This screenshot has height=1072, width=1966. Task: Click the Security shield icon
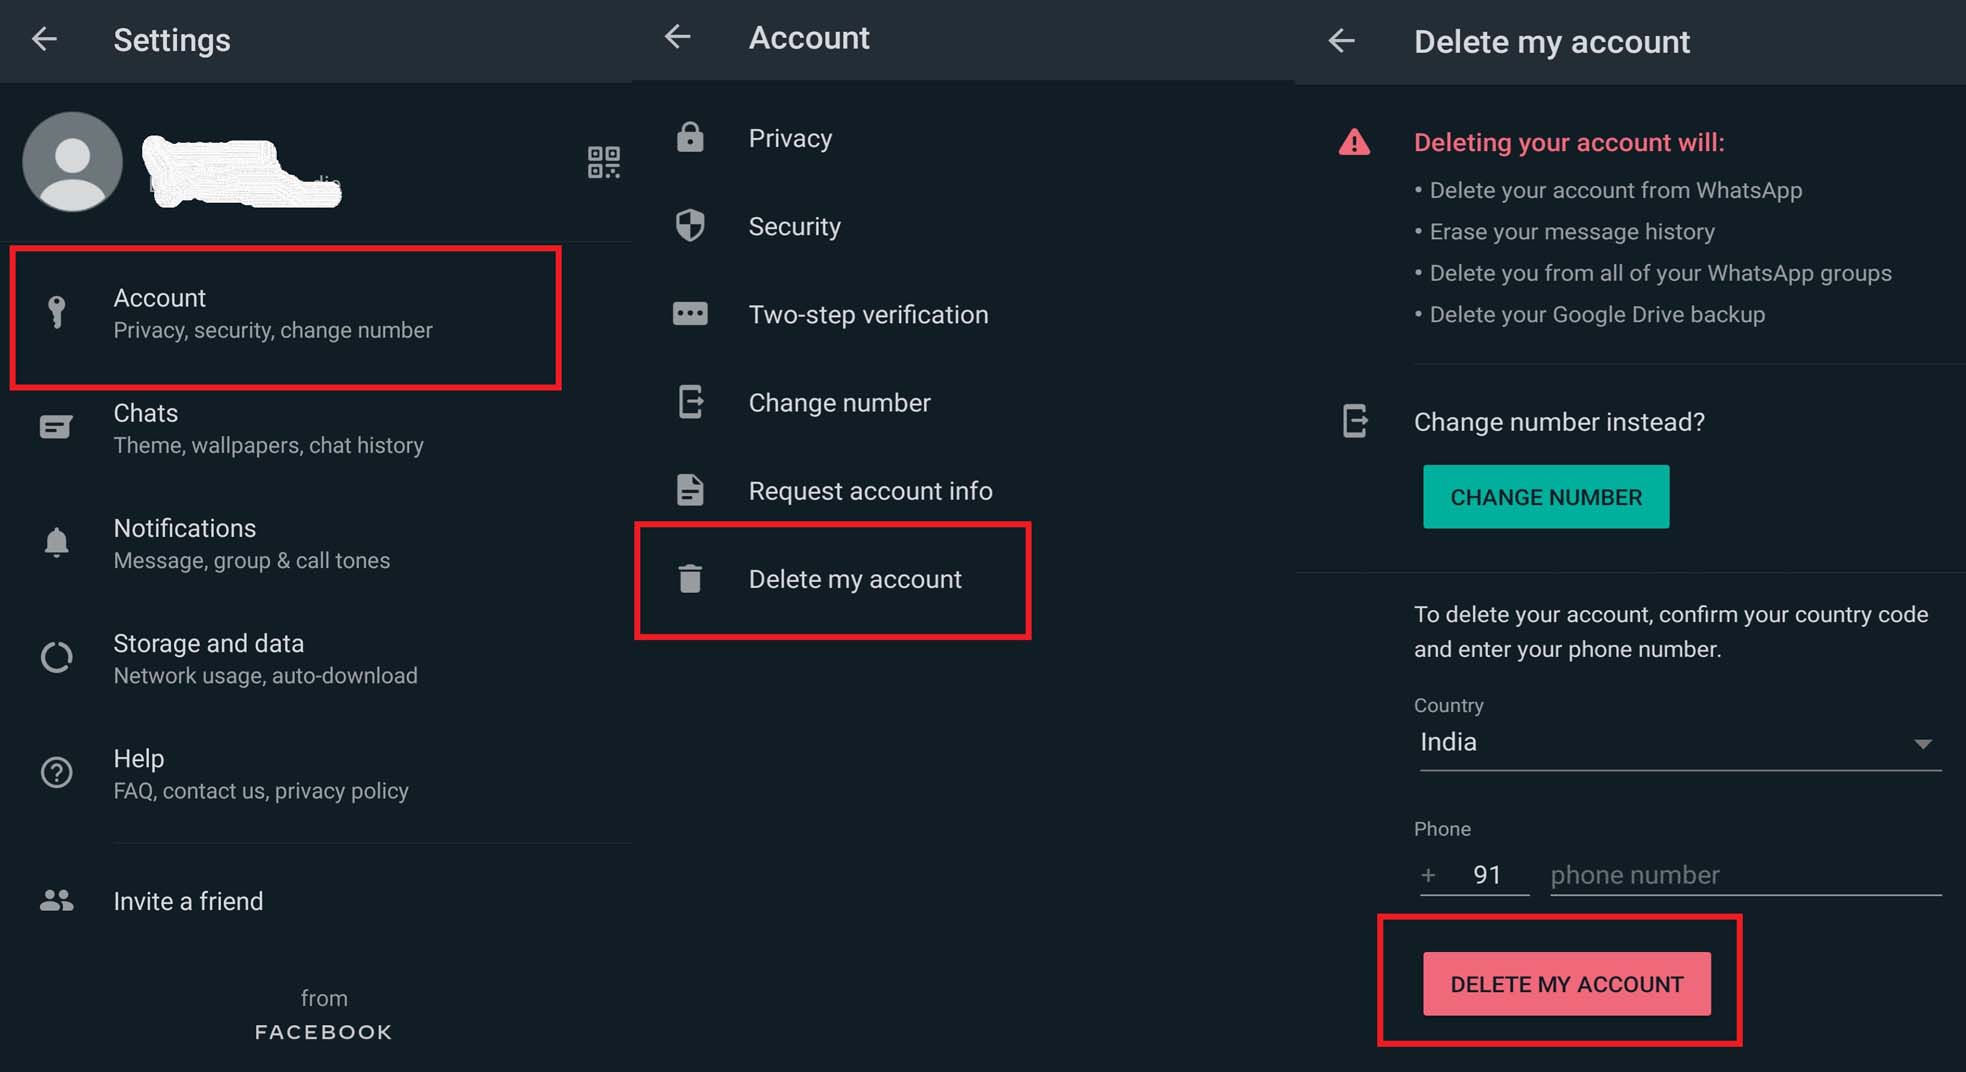[690, 226]
